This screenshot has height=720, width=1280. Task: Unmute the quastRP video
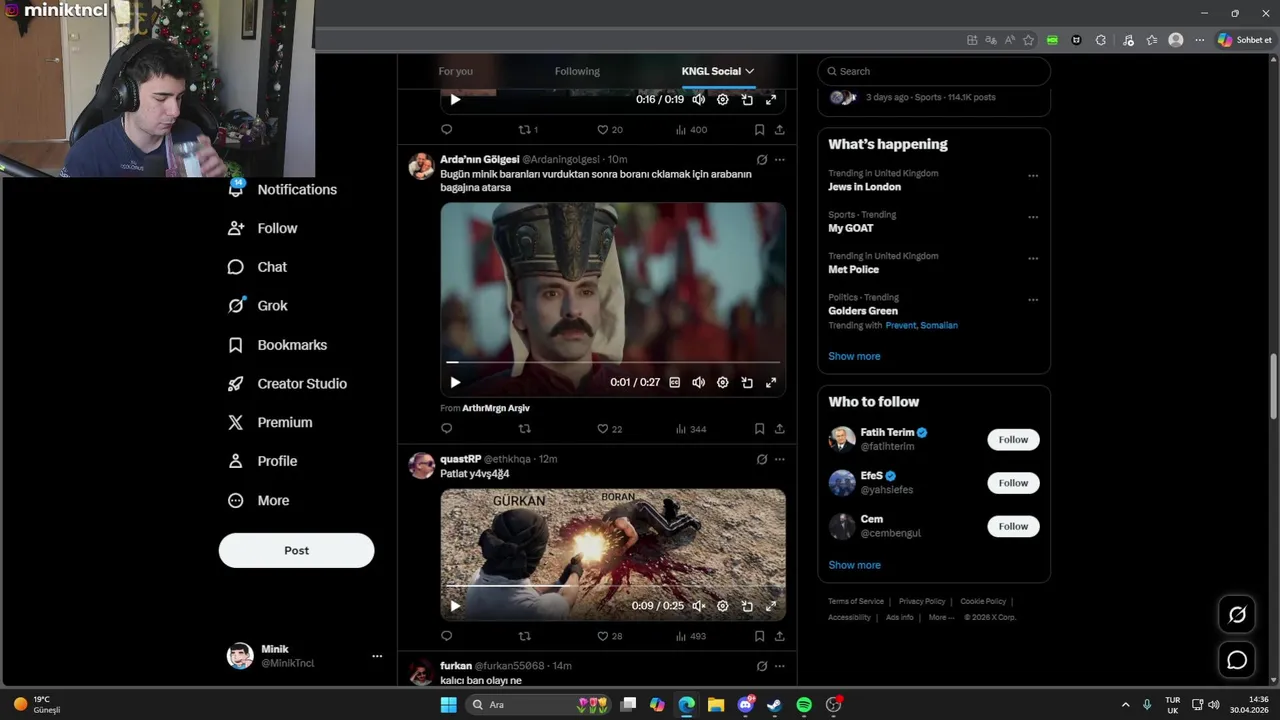tap(698, 606)
